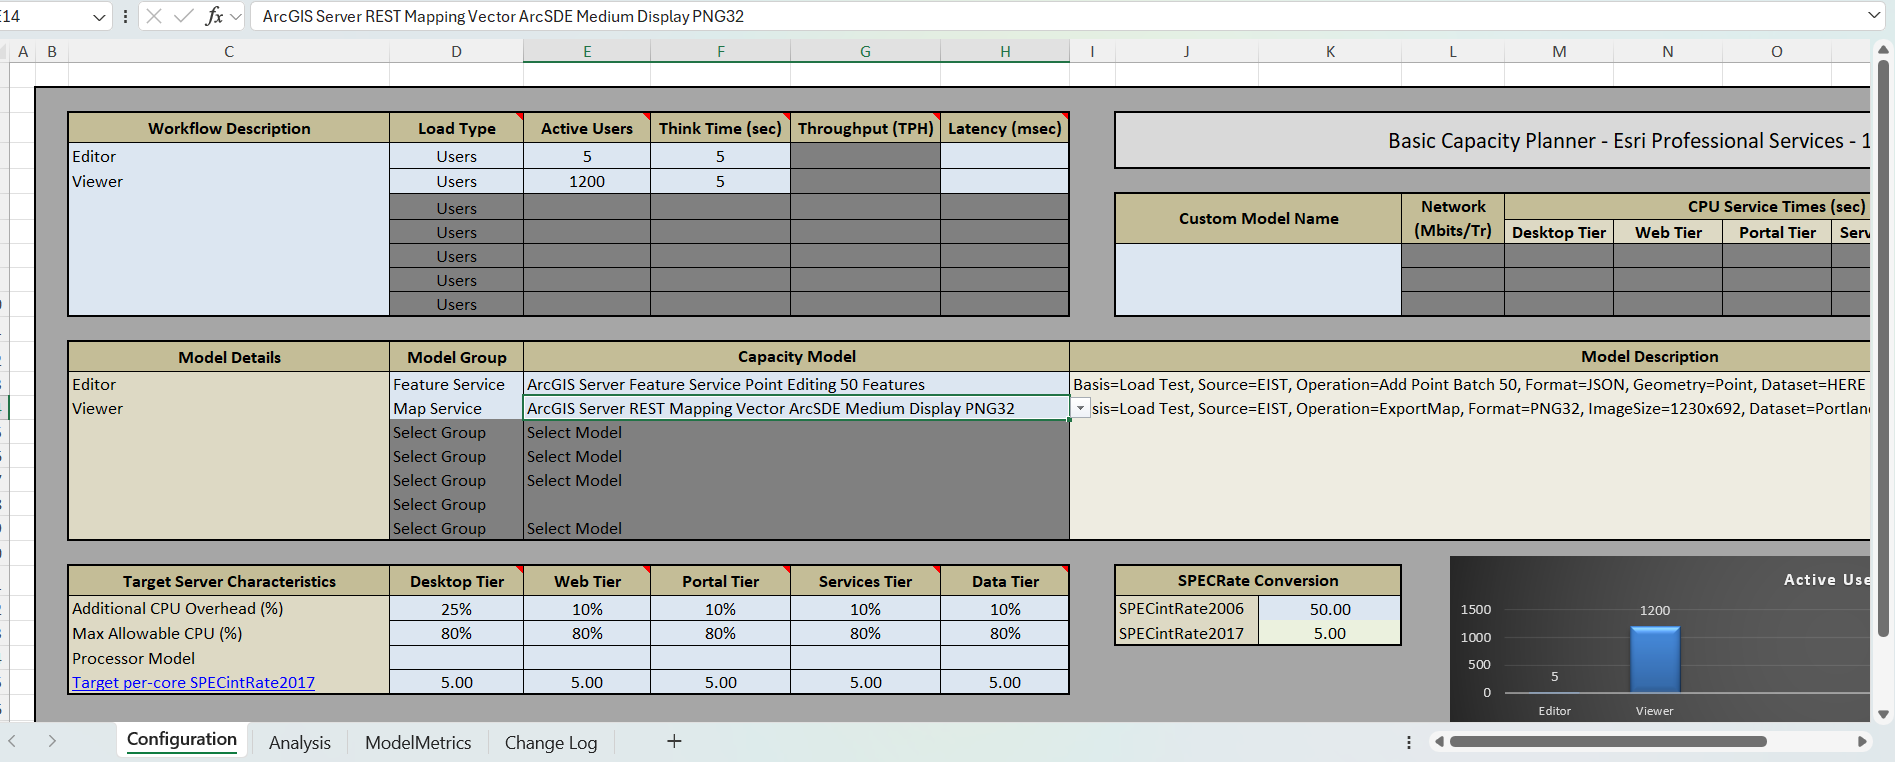Select column O header
The image size is (1895, 763).
click(x=1777, y=51)
